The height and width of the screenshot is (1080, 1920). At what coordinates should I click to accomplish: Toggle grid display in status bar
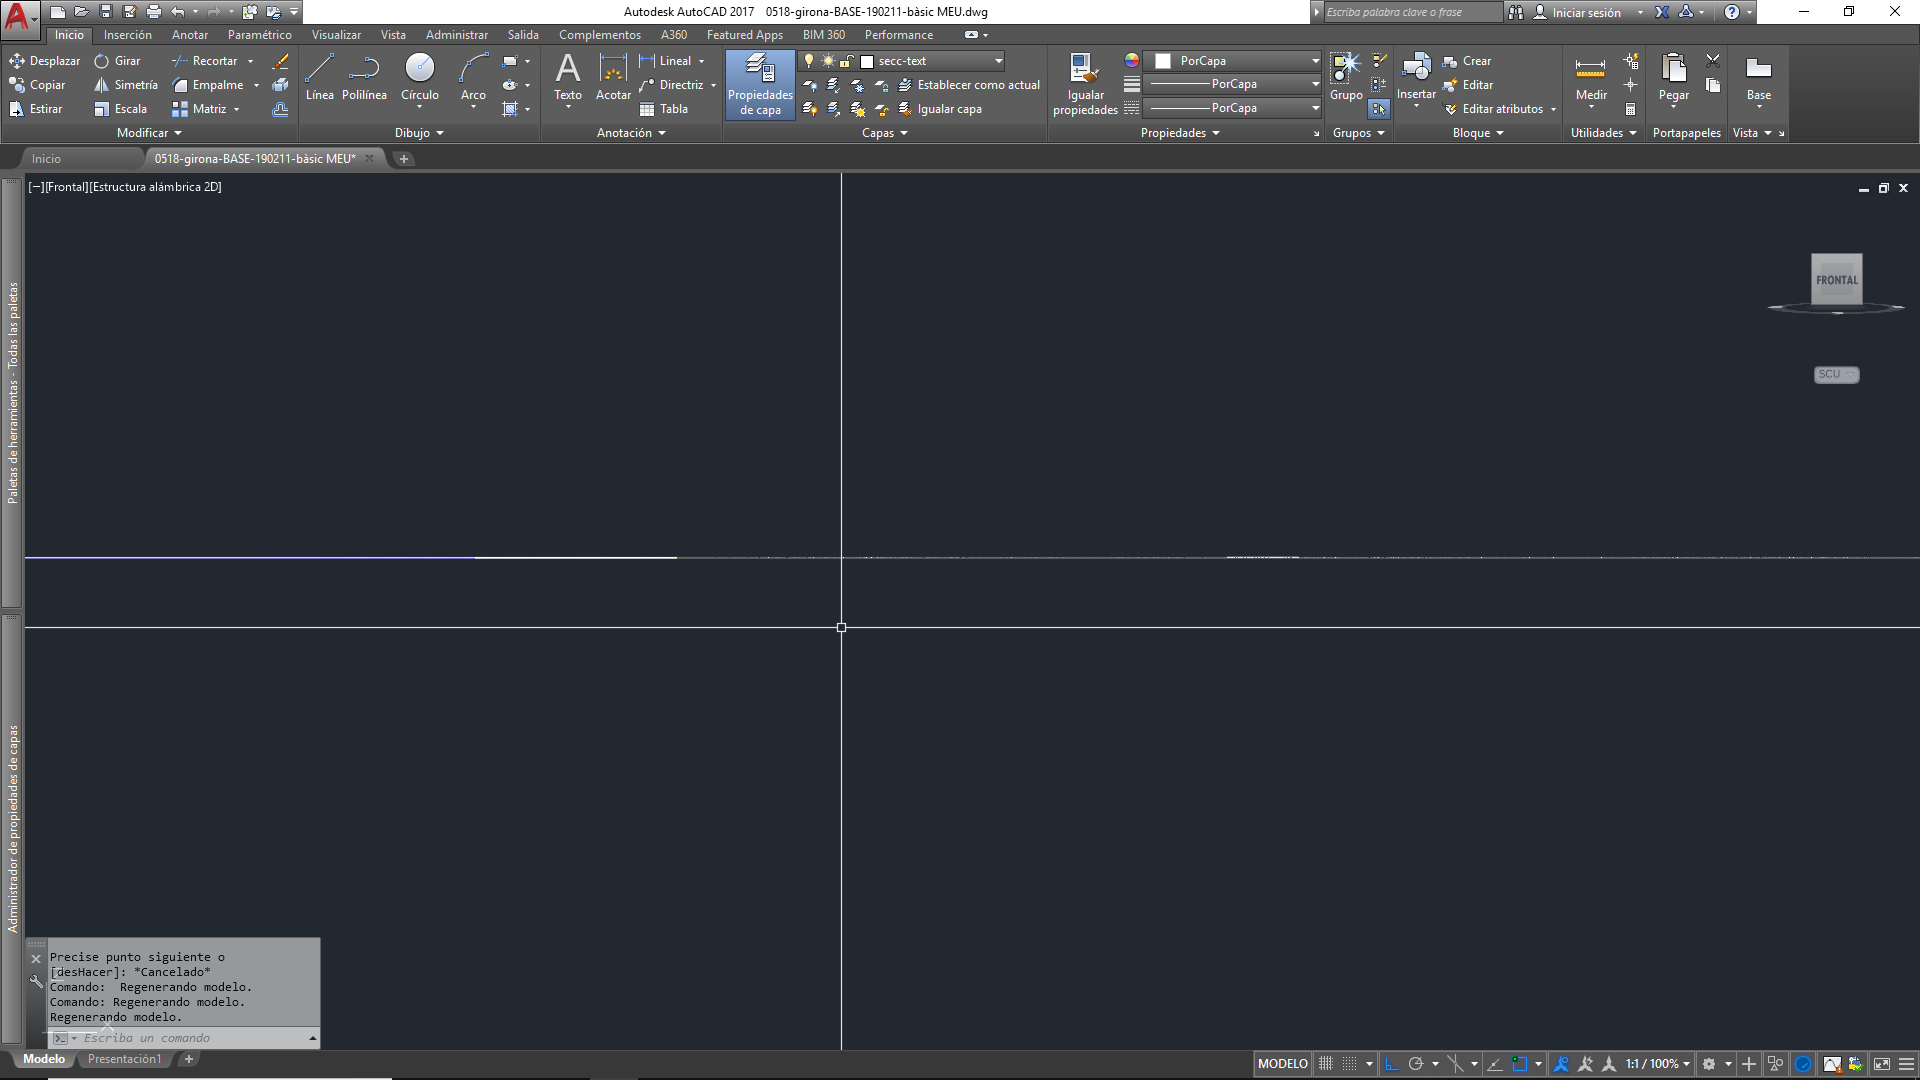(1326, 1064)
